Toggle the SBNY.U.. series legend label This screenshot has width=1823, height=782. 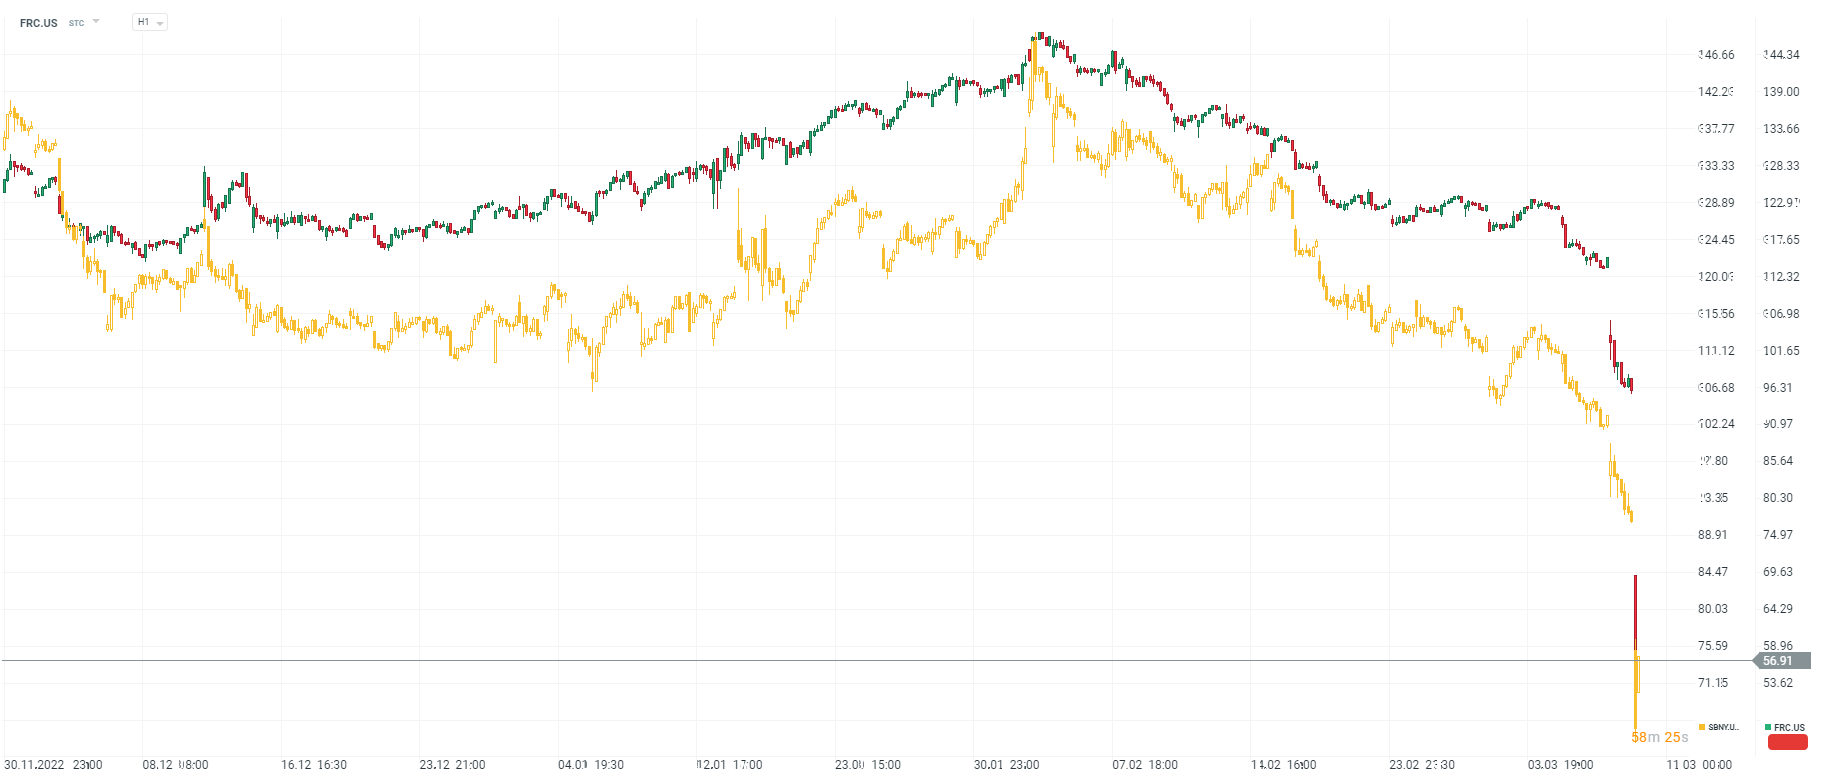coord(1724,727)
